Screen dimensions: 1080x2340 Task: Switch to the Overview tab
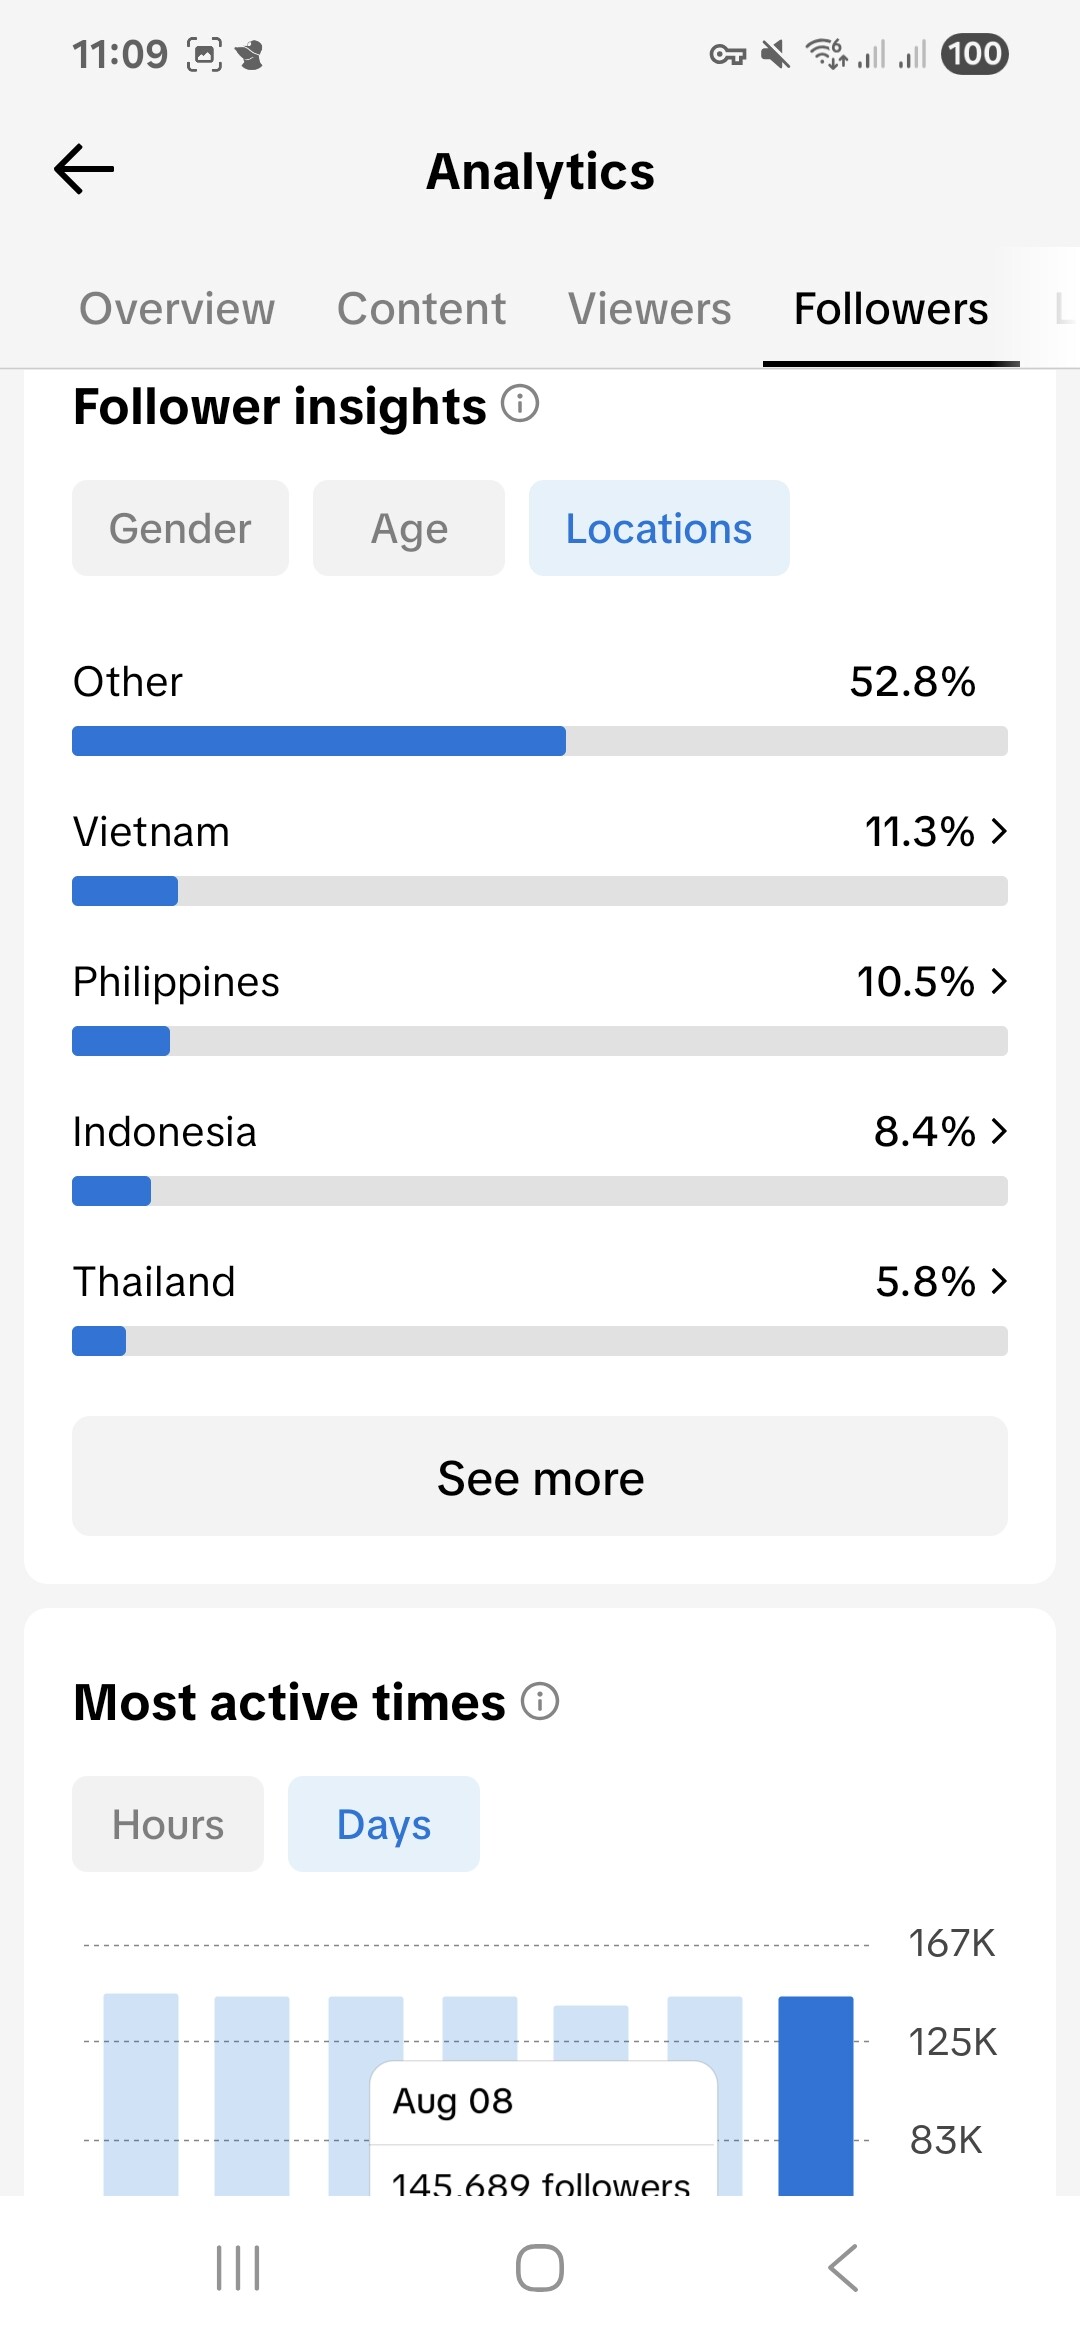coord(177,308)
